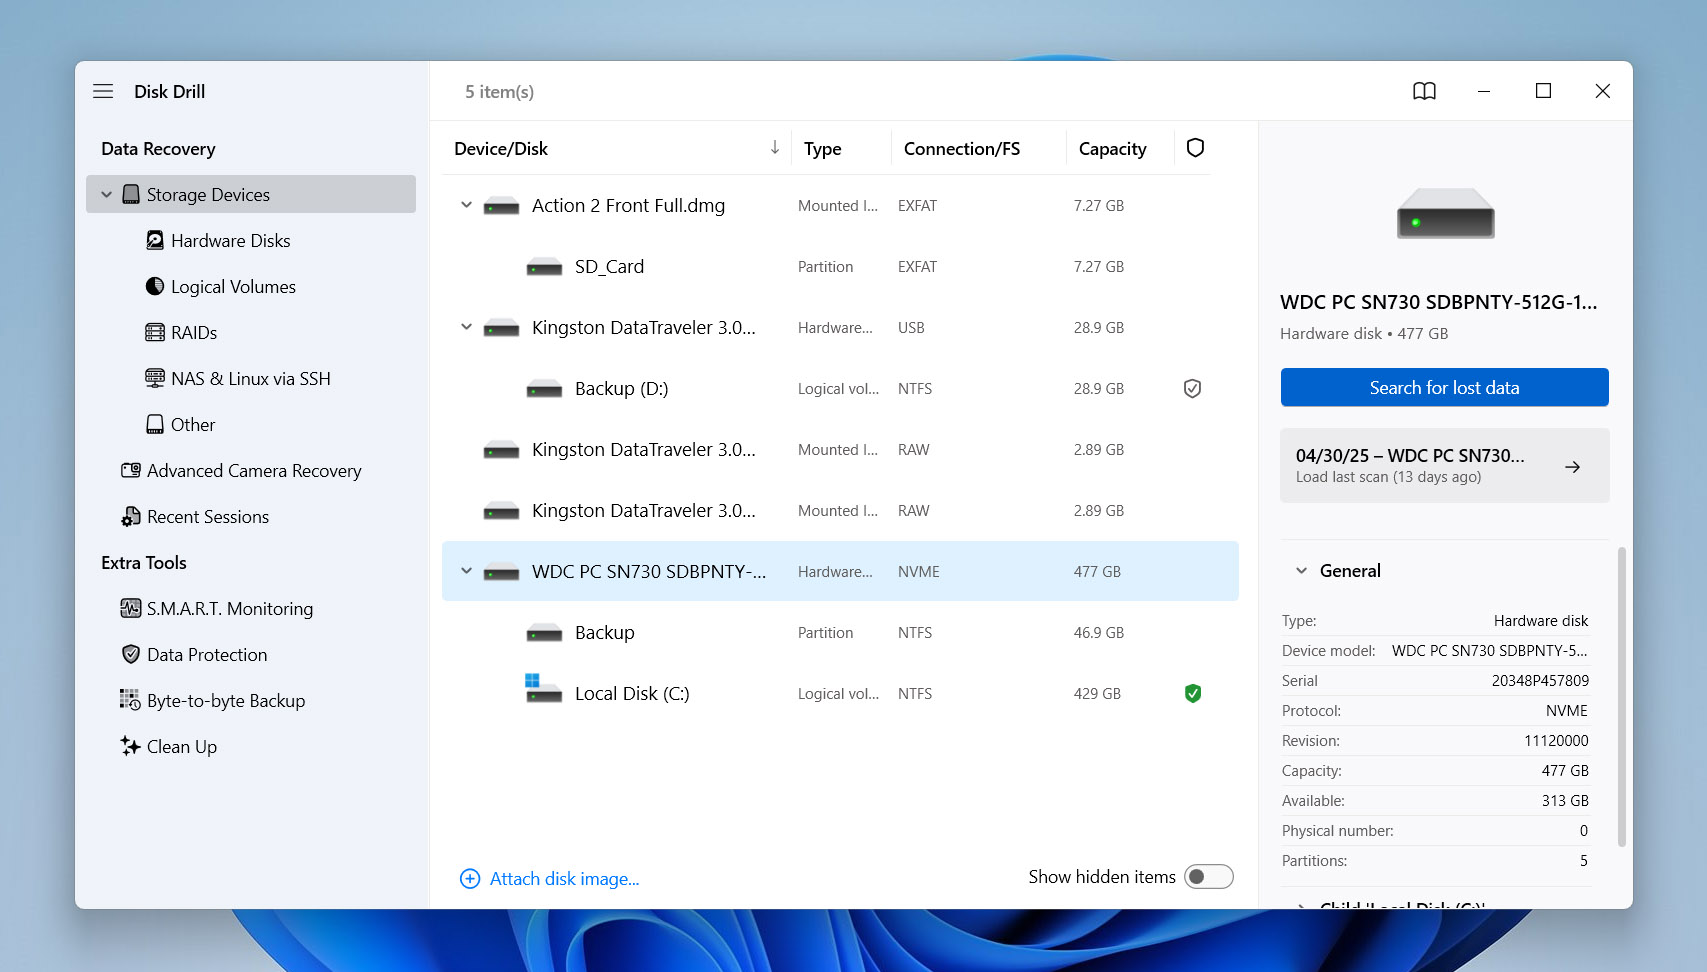The image size is (1707, 972).
Task: Click the serial number 20348P457809
Action: (1540, 681)
